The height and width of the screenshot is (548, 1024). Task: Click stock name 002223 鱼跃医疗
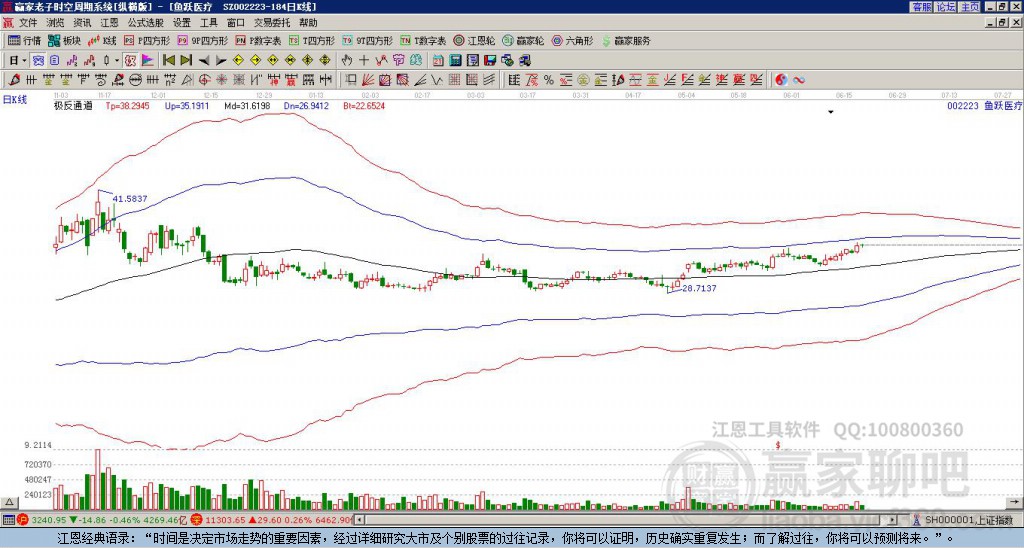pyautogui.click(x=984, y=105)
